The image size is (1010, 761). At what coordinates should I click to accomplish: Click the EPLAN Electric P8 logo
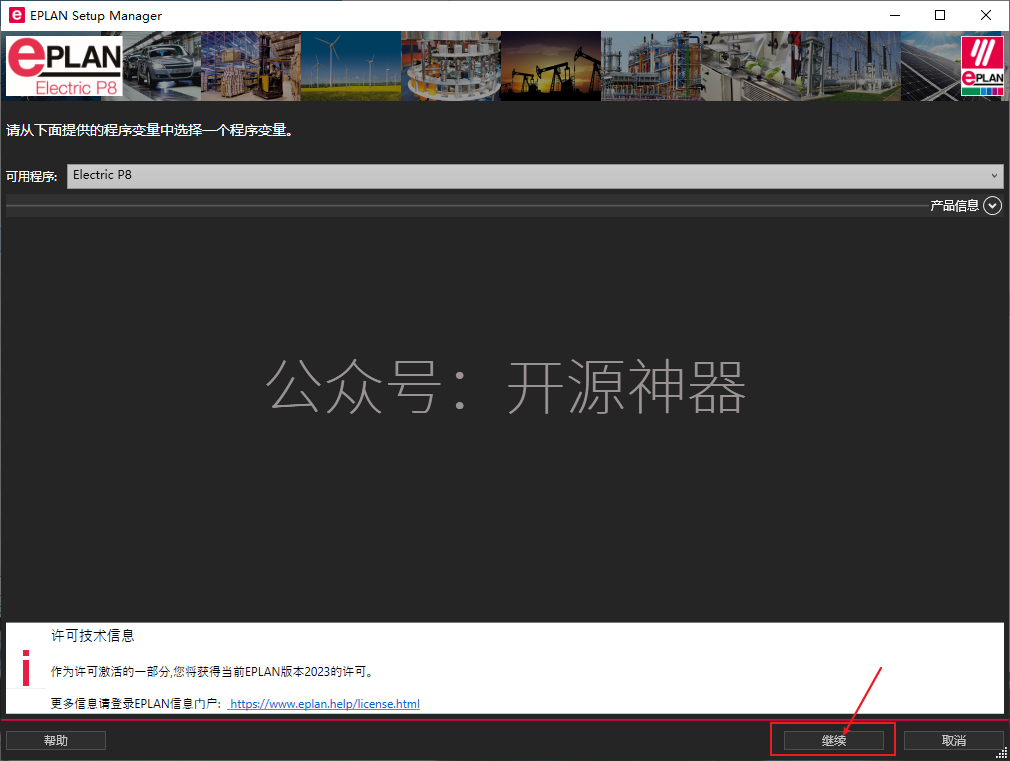pyautogui.click(x=64, y=66)
